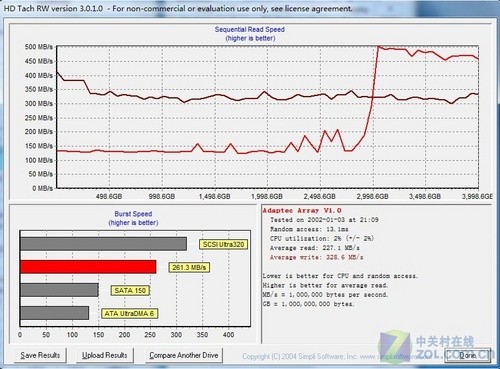Click the ATA UltraDMA 6 label
This screenshot has height=369, width=500.
click(129, 313)
